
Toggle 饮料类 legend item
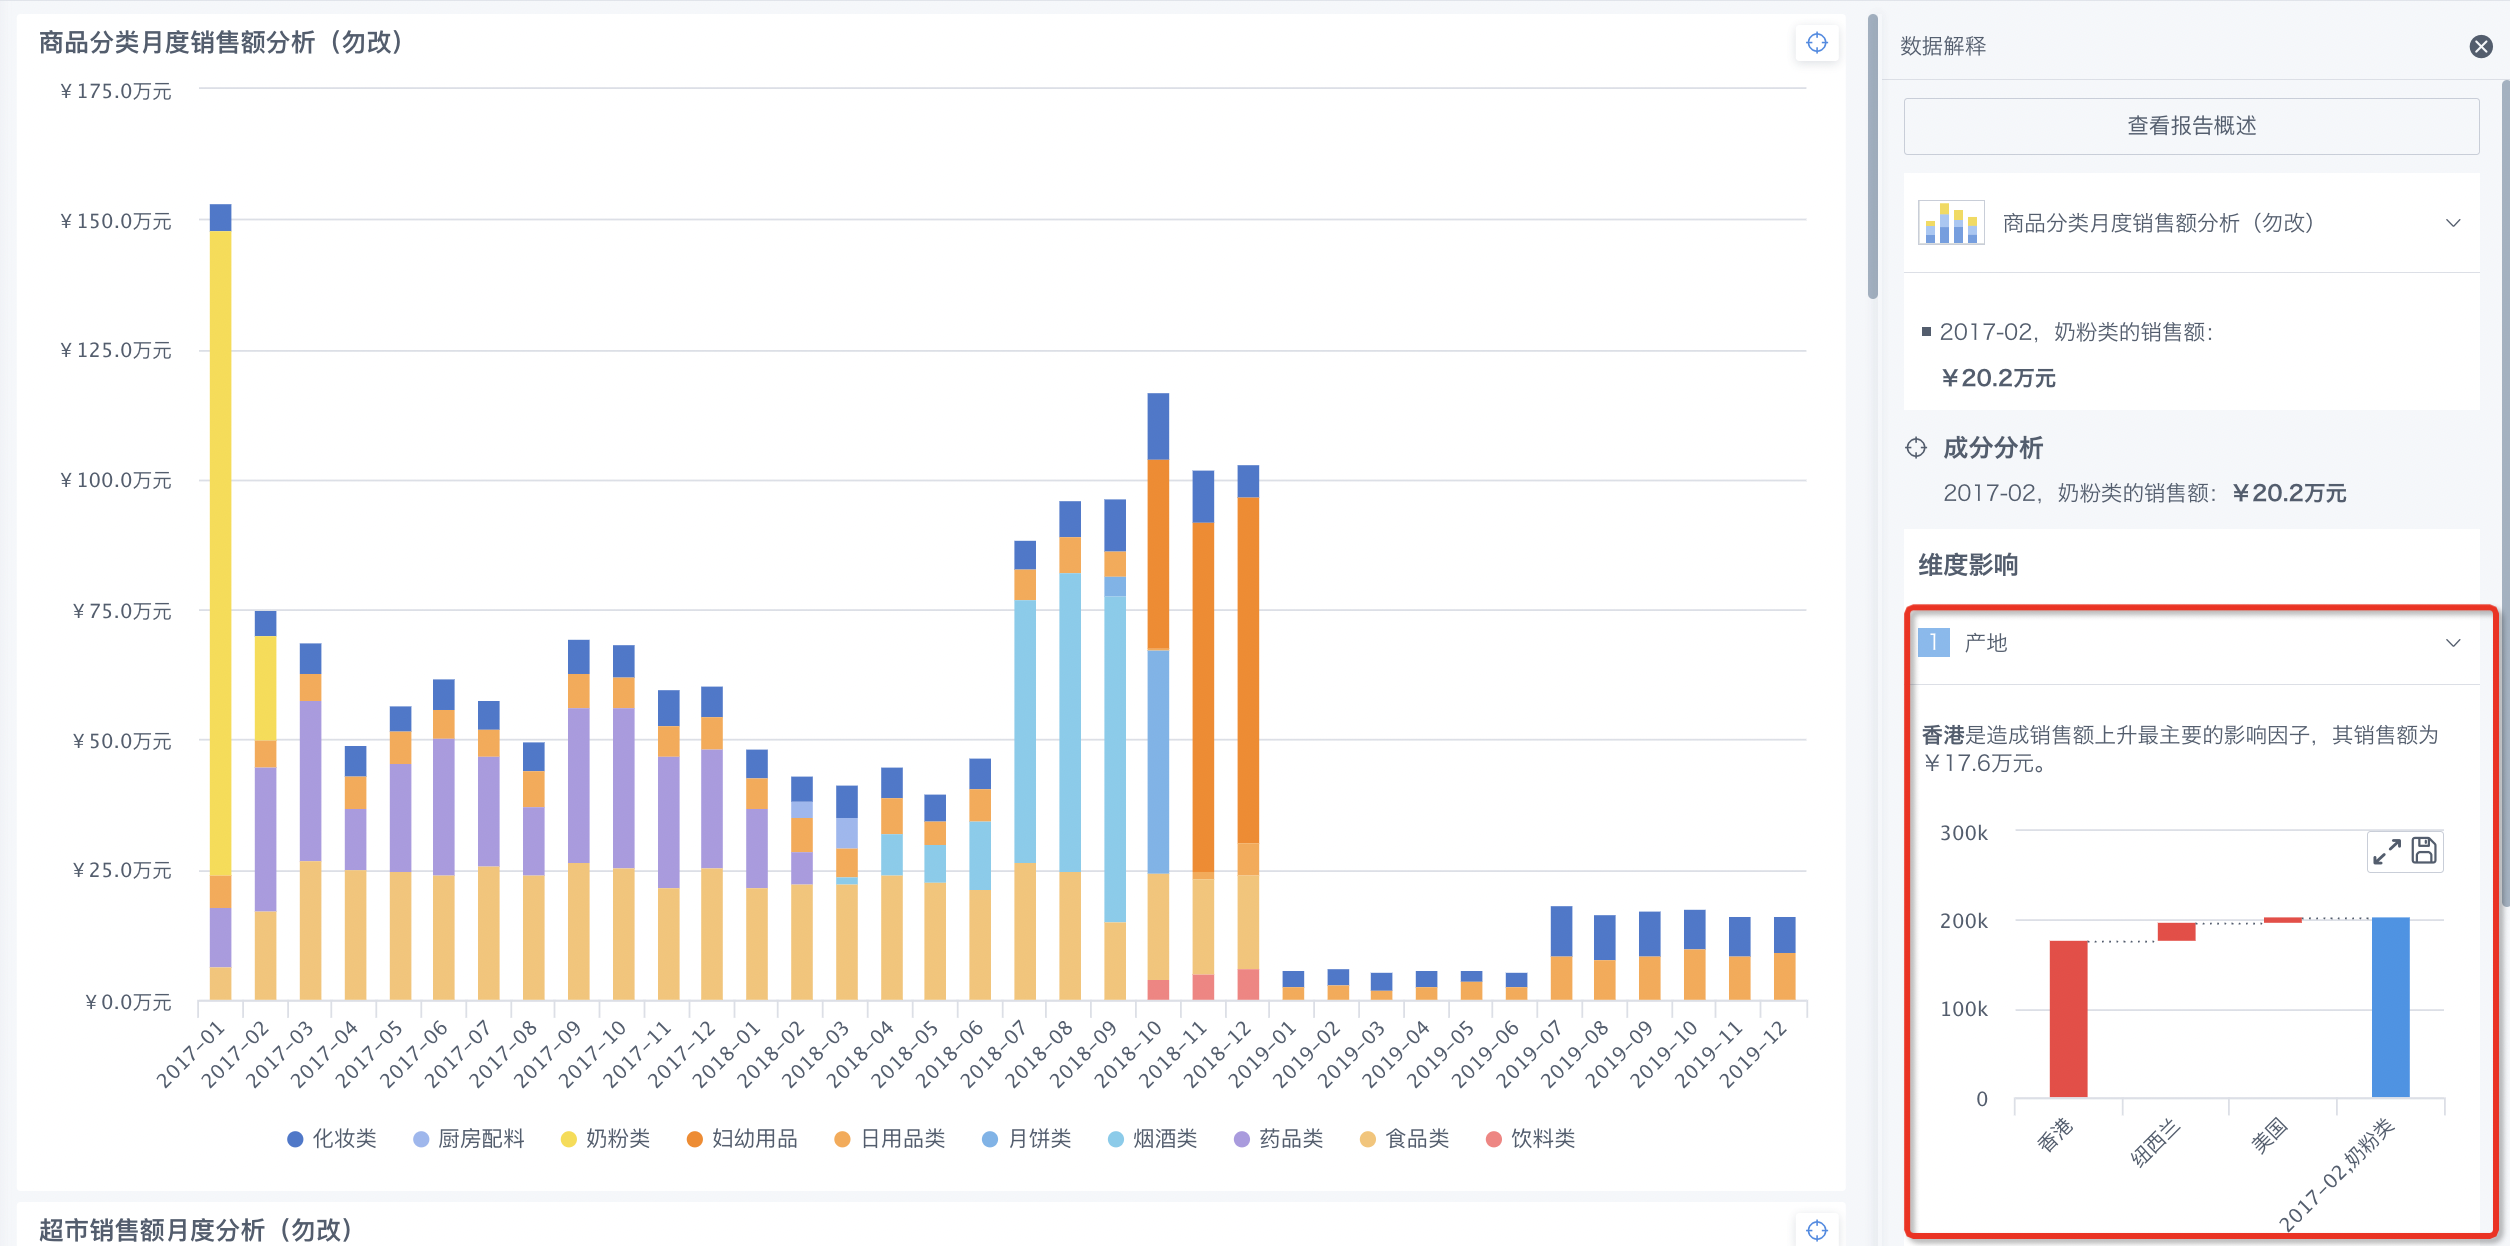(1530, 1138)
